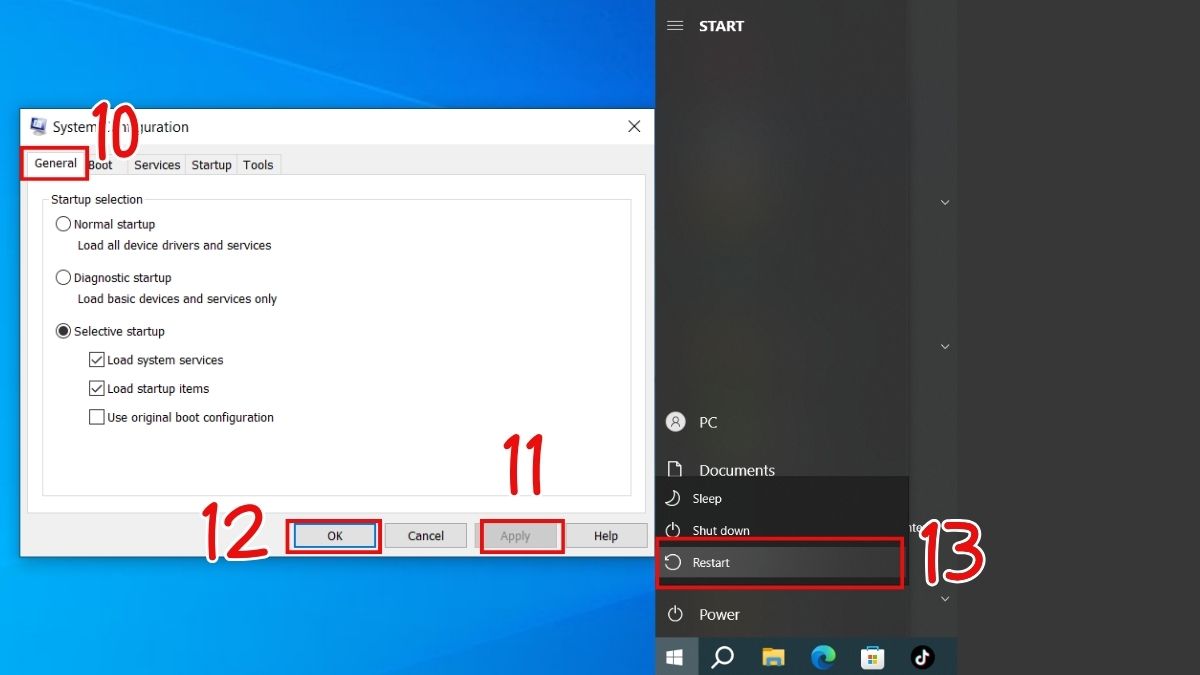The height and width of the screenshot is (675, 1200).
Task: Click the PC account icon
Action: coord(676,421)
